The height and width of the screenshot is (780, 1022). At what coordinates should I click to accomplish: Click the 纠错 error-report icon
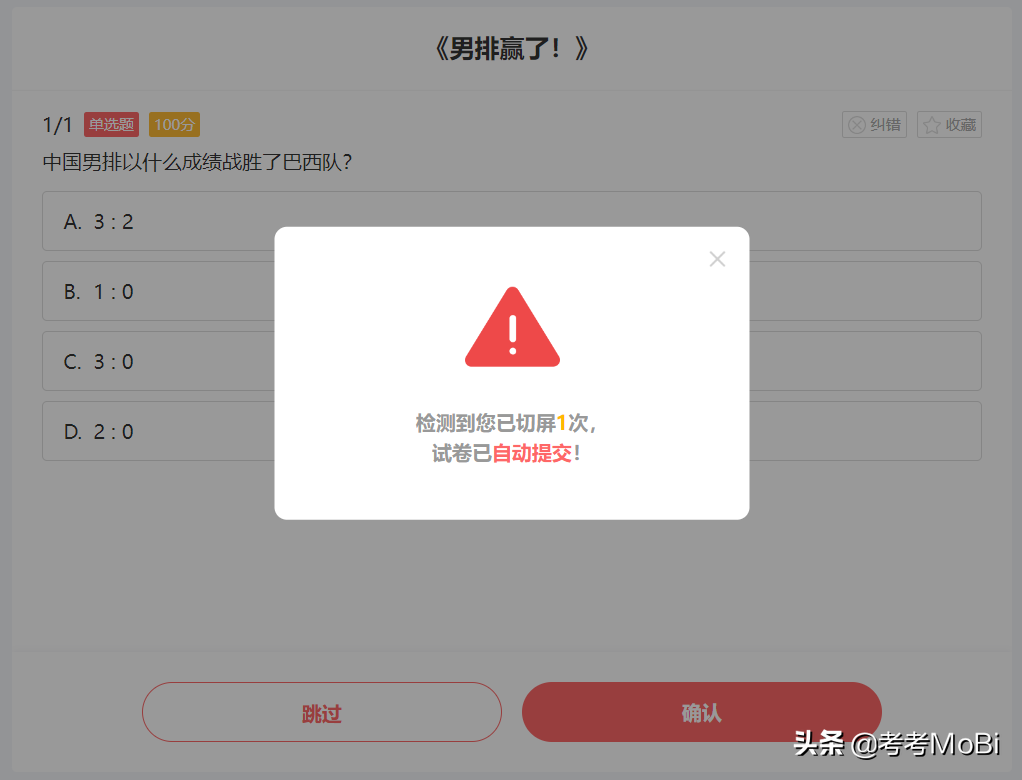point(857,125)
